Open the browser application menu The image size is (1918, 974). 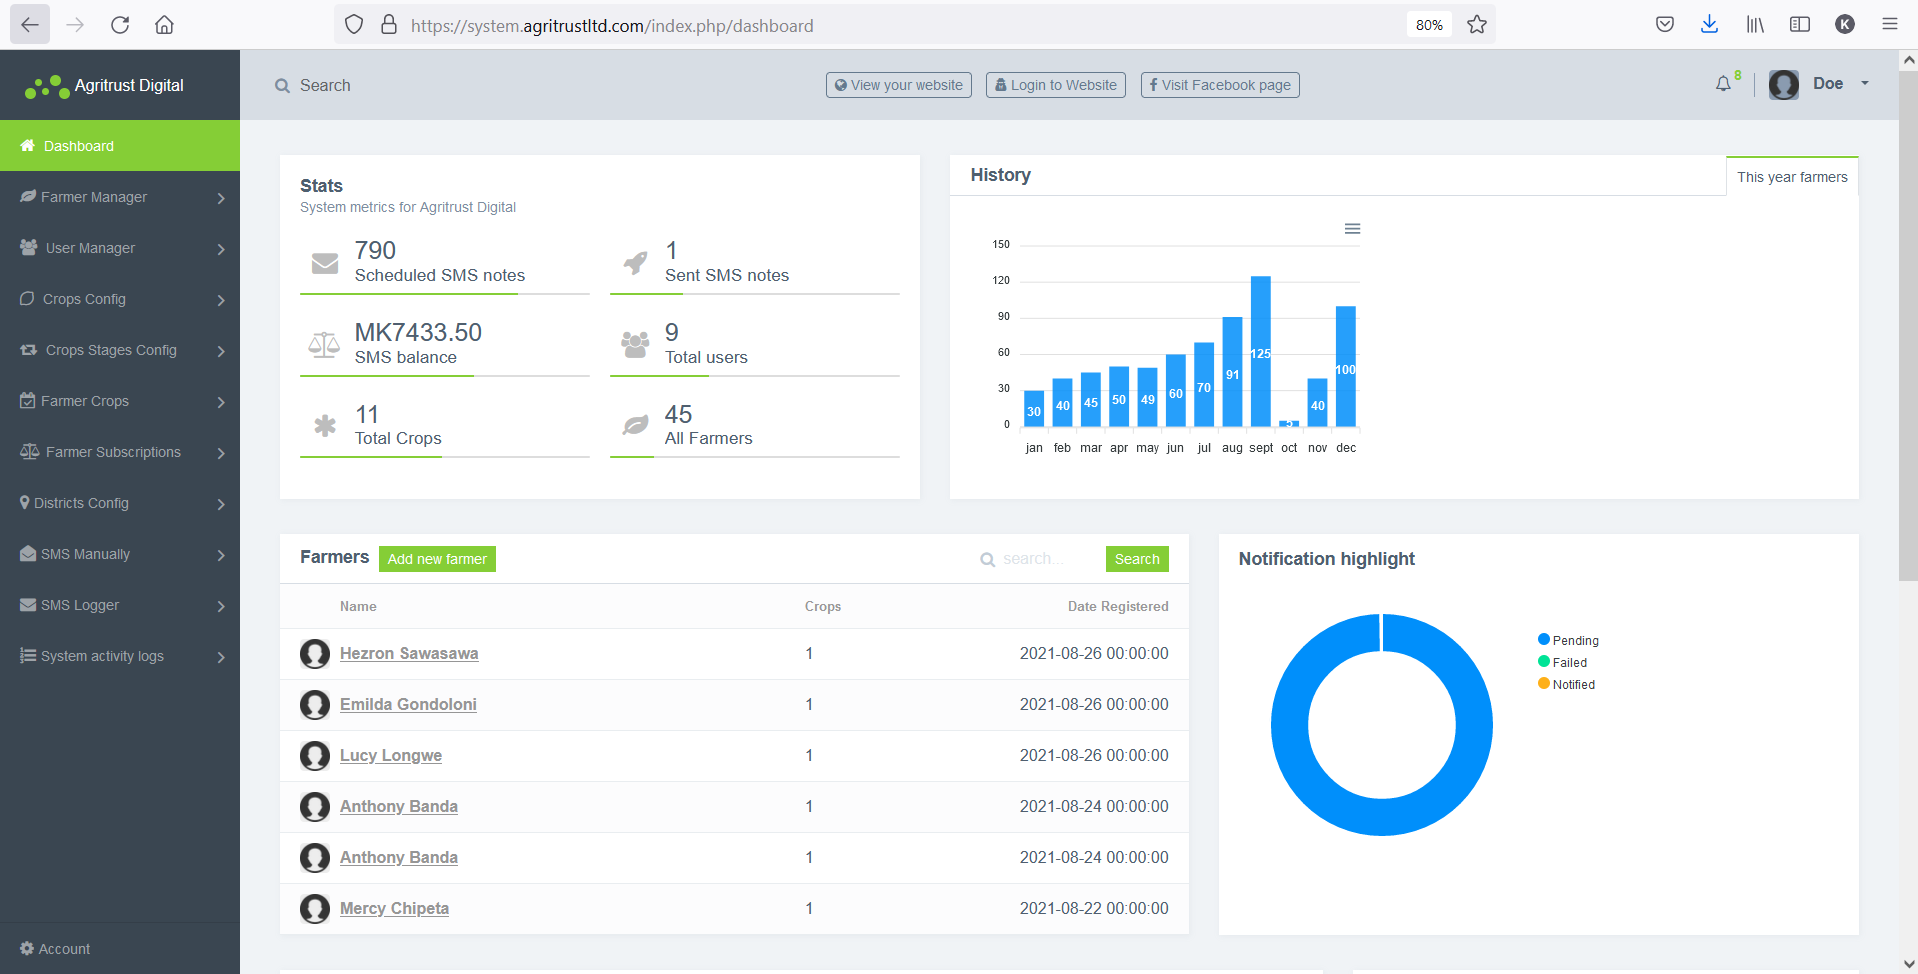pos(1889,25)
